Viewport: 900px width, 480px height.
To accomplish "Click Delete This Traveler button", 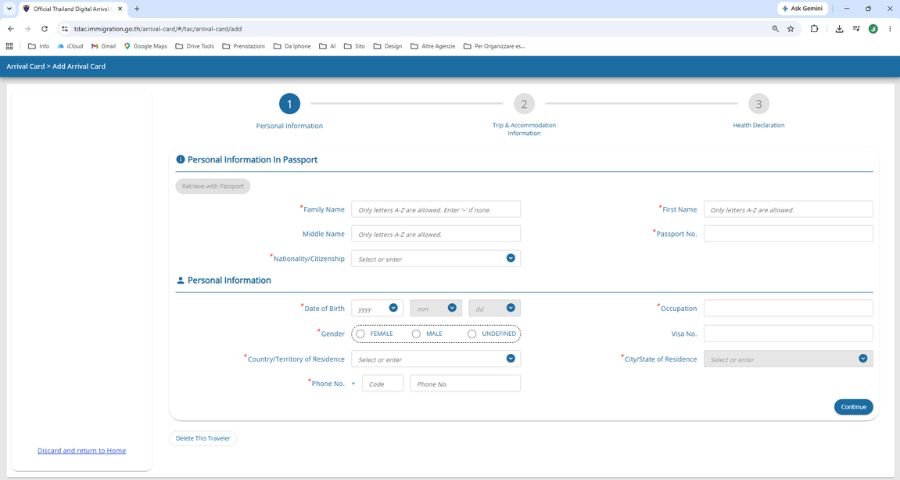I will [203, 438].
